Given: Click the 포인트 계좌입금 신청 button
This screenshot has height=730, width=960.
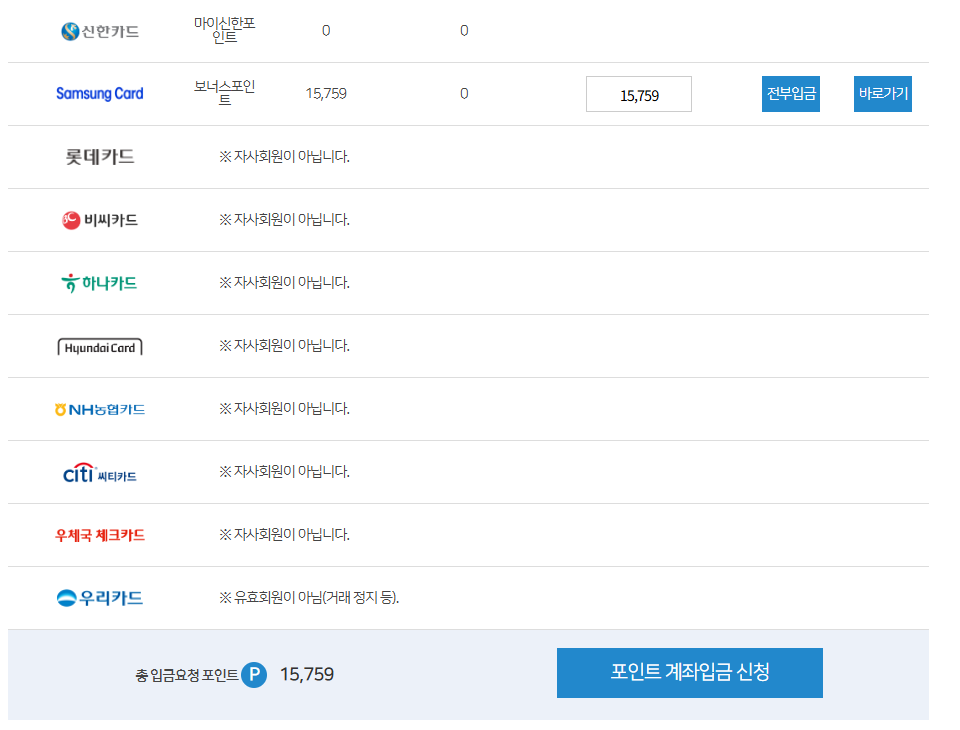Looking at the screenshot, I should [x=689, y=672].
